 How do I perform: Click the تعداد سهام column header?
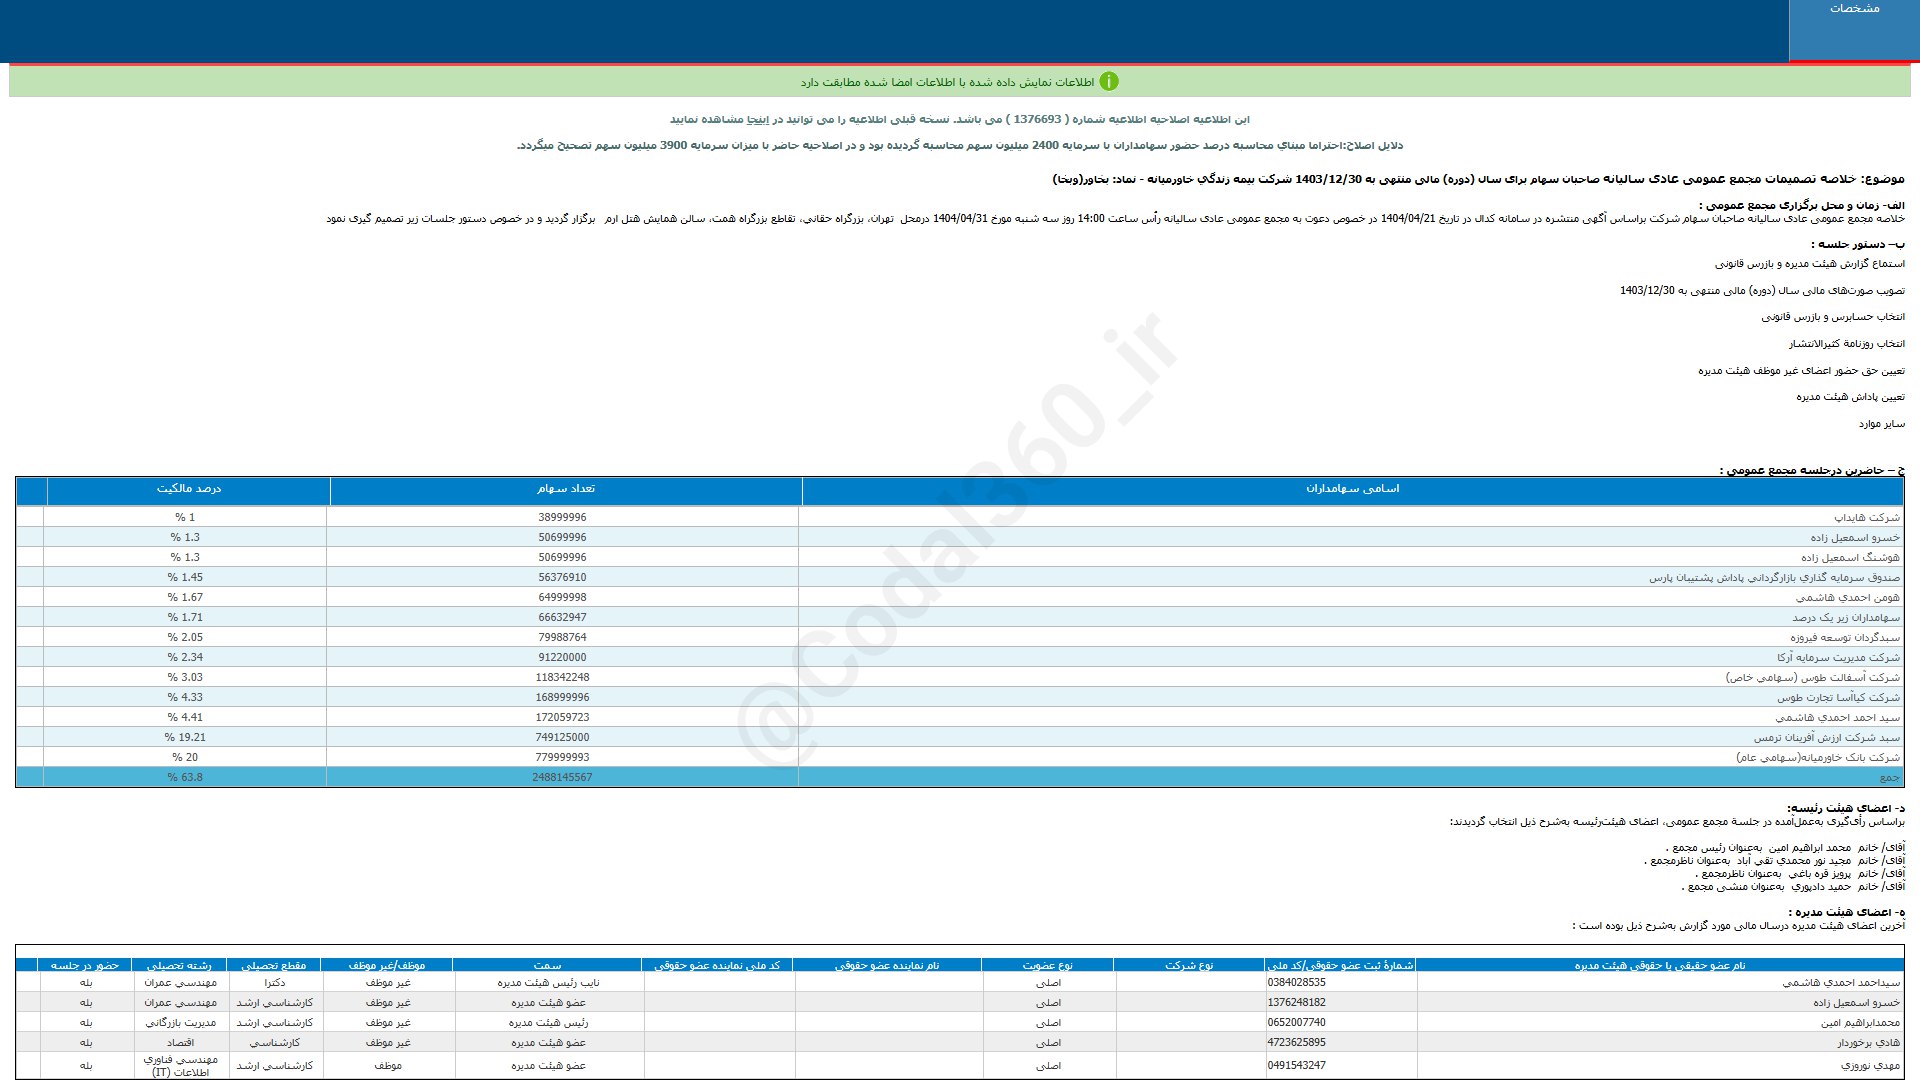click(565, 489)
